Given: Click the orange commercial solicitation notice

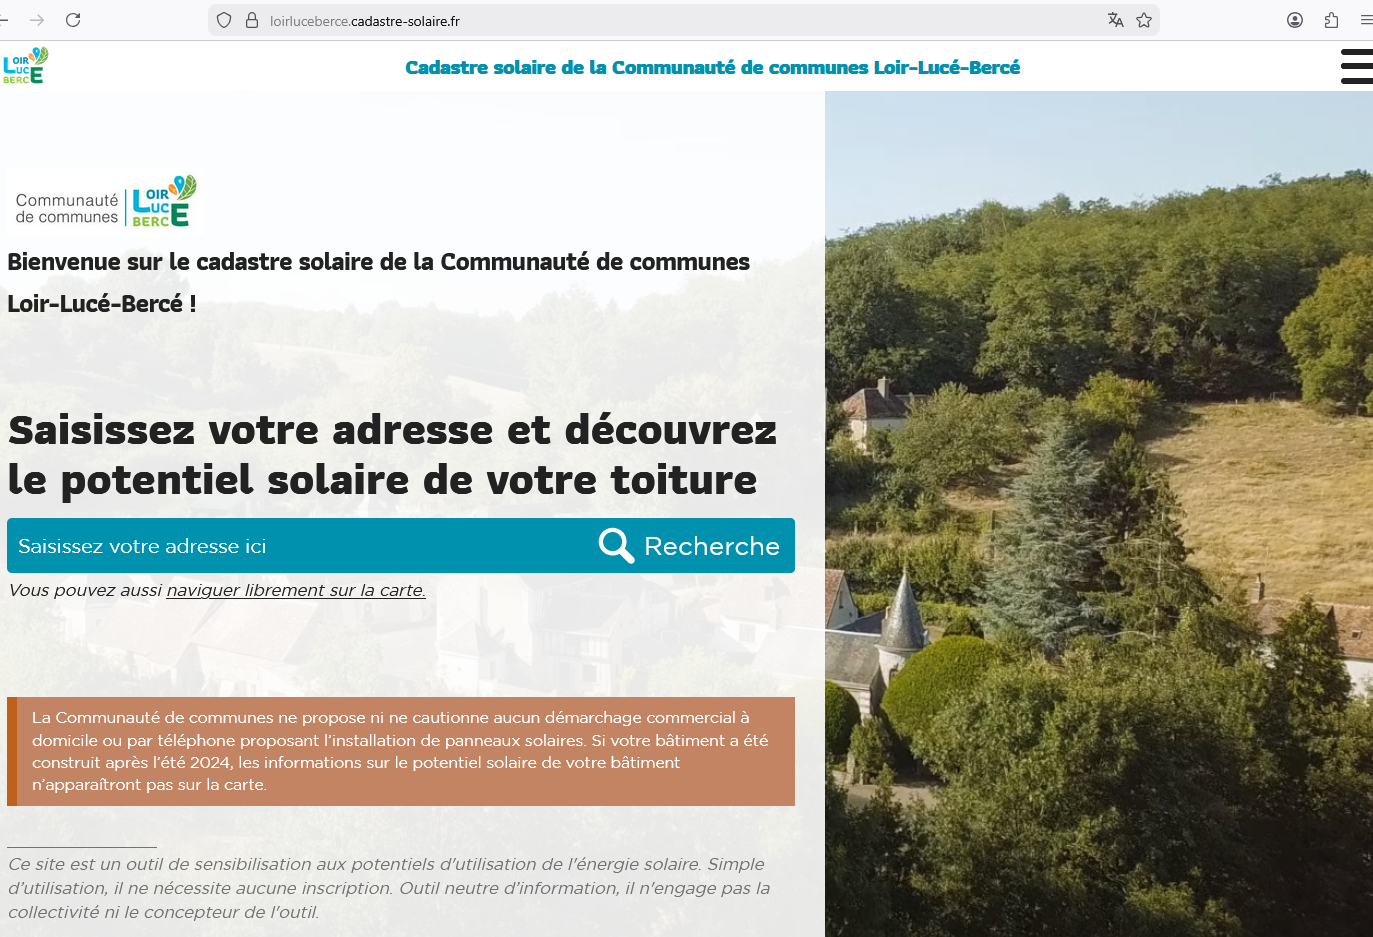Looking at the screenshot, I should click(x=401, y=751).
